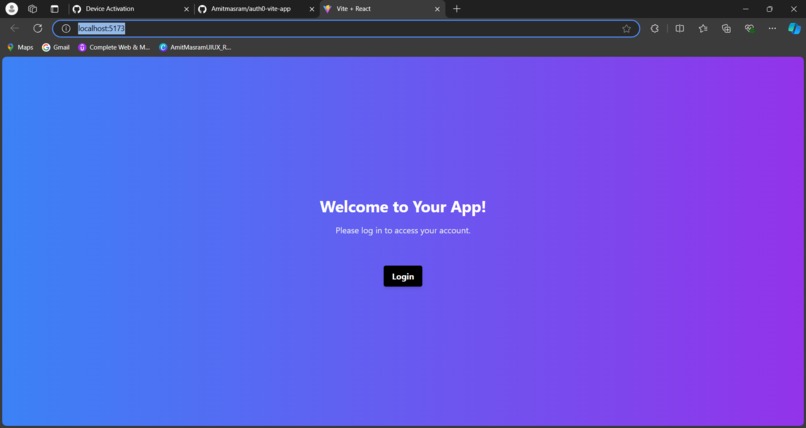Switch to the Device Activation tab

130,9
